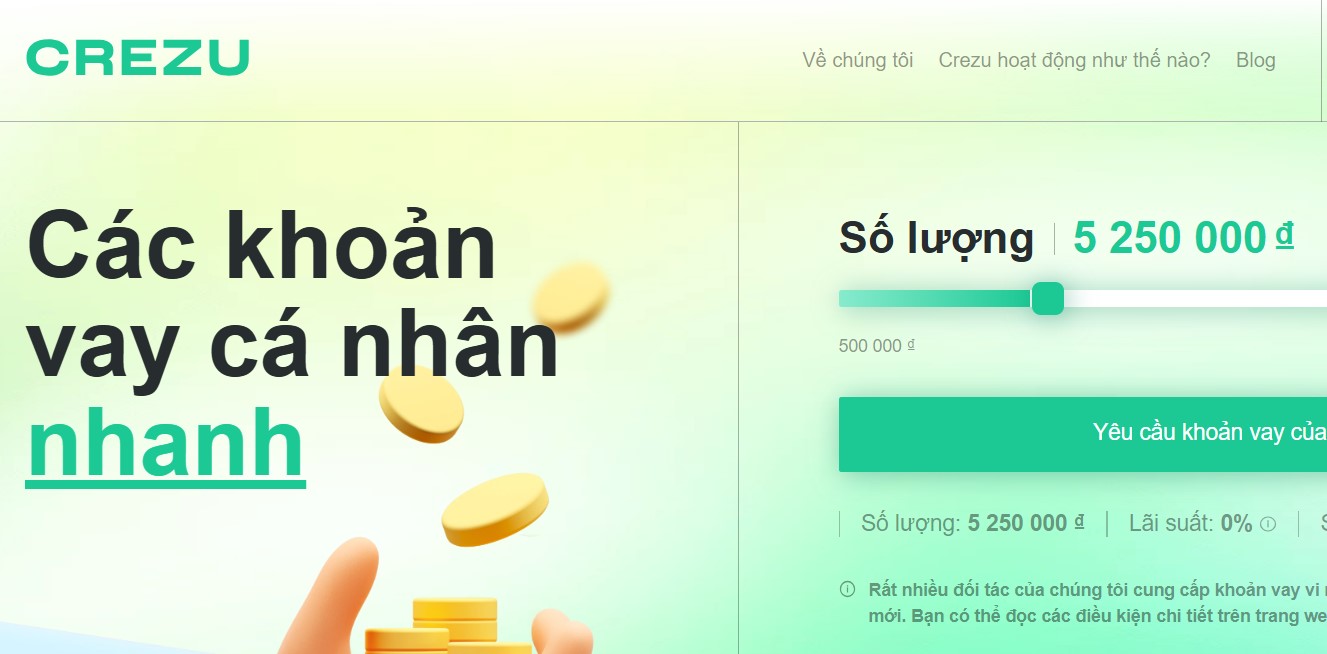Screen dimensions: 1327x654
Task: Click the underlined word 'nhanh'
Action: [165, 443]
